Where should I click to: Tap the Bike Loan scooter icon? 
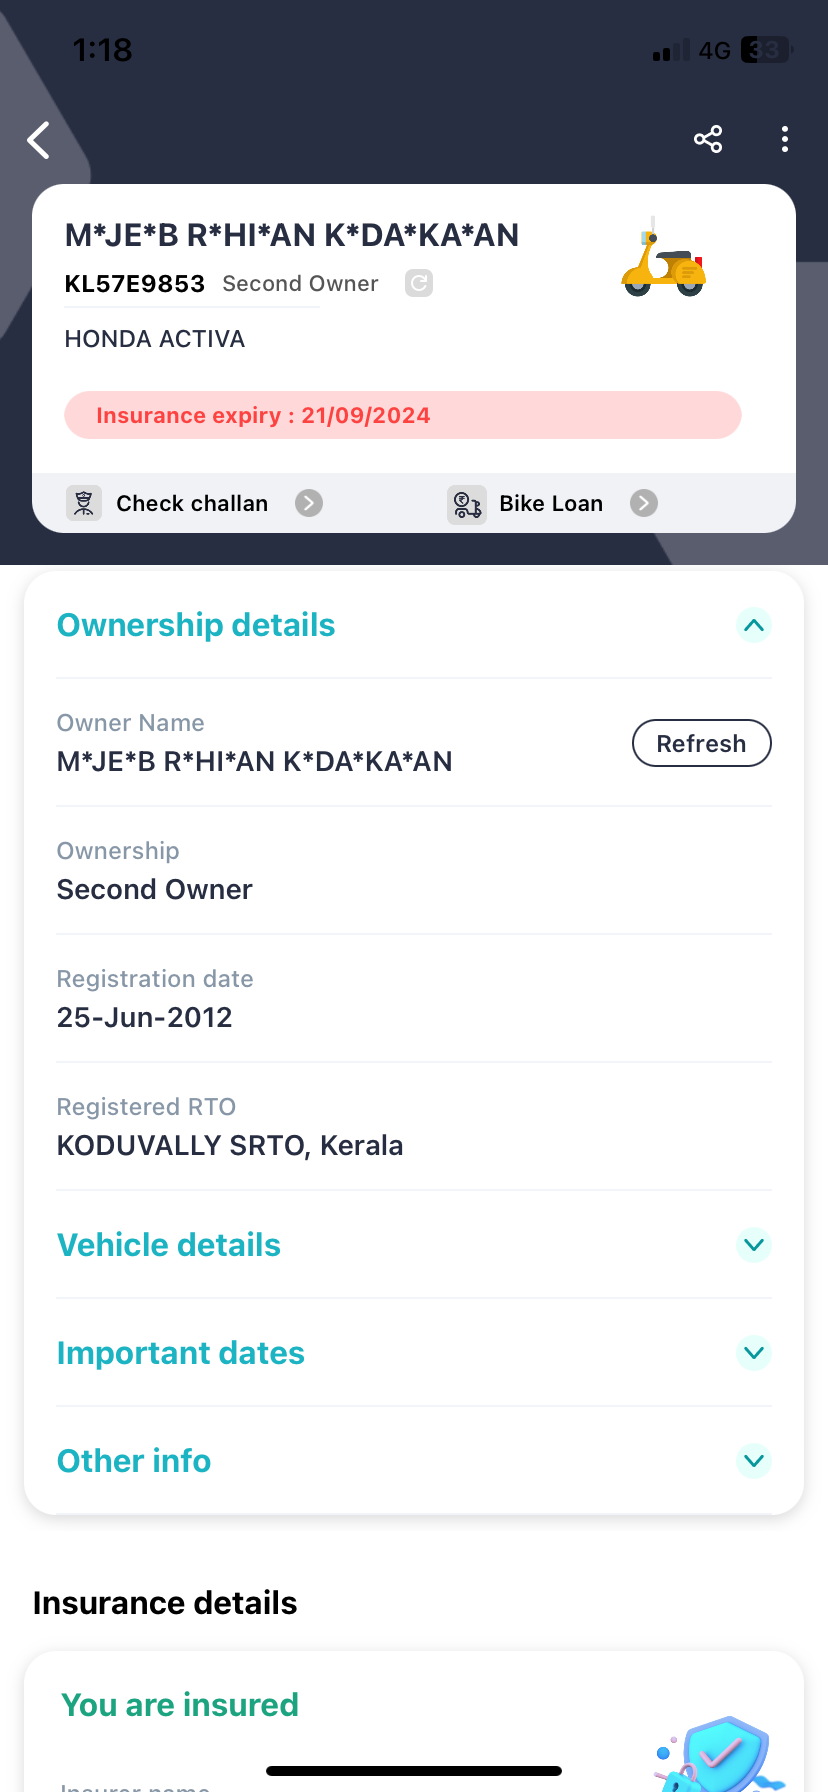466,503
